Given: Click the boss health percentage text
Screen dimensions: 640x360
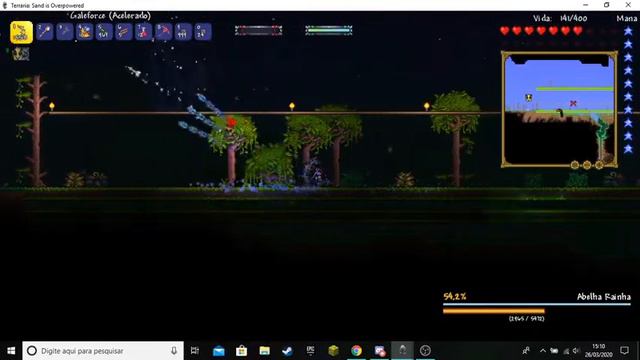Looking at the screenshot, I should click(x=455, y=296).
